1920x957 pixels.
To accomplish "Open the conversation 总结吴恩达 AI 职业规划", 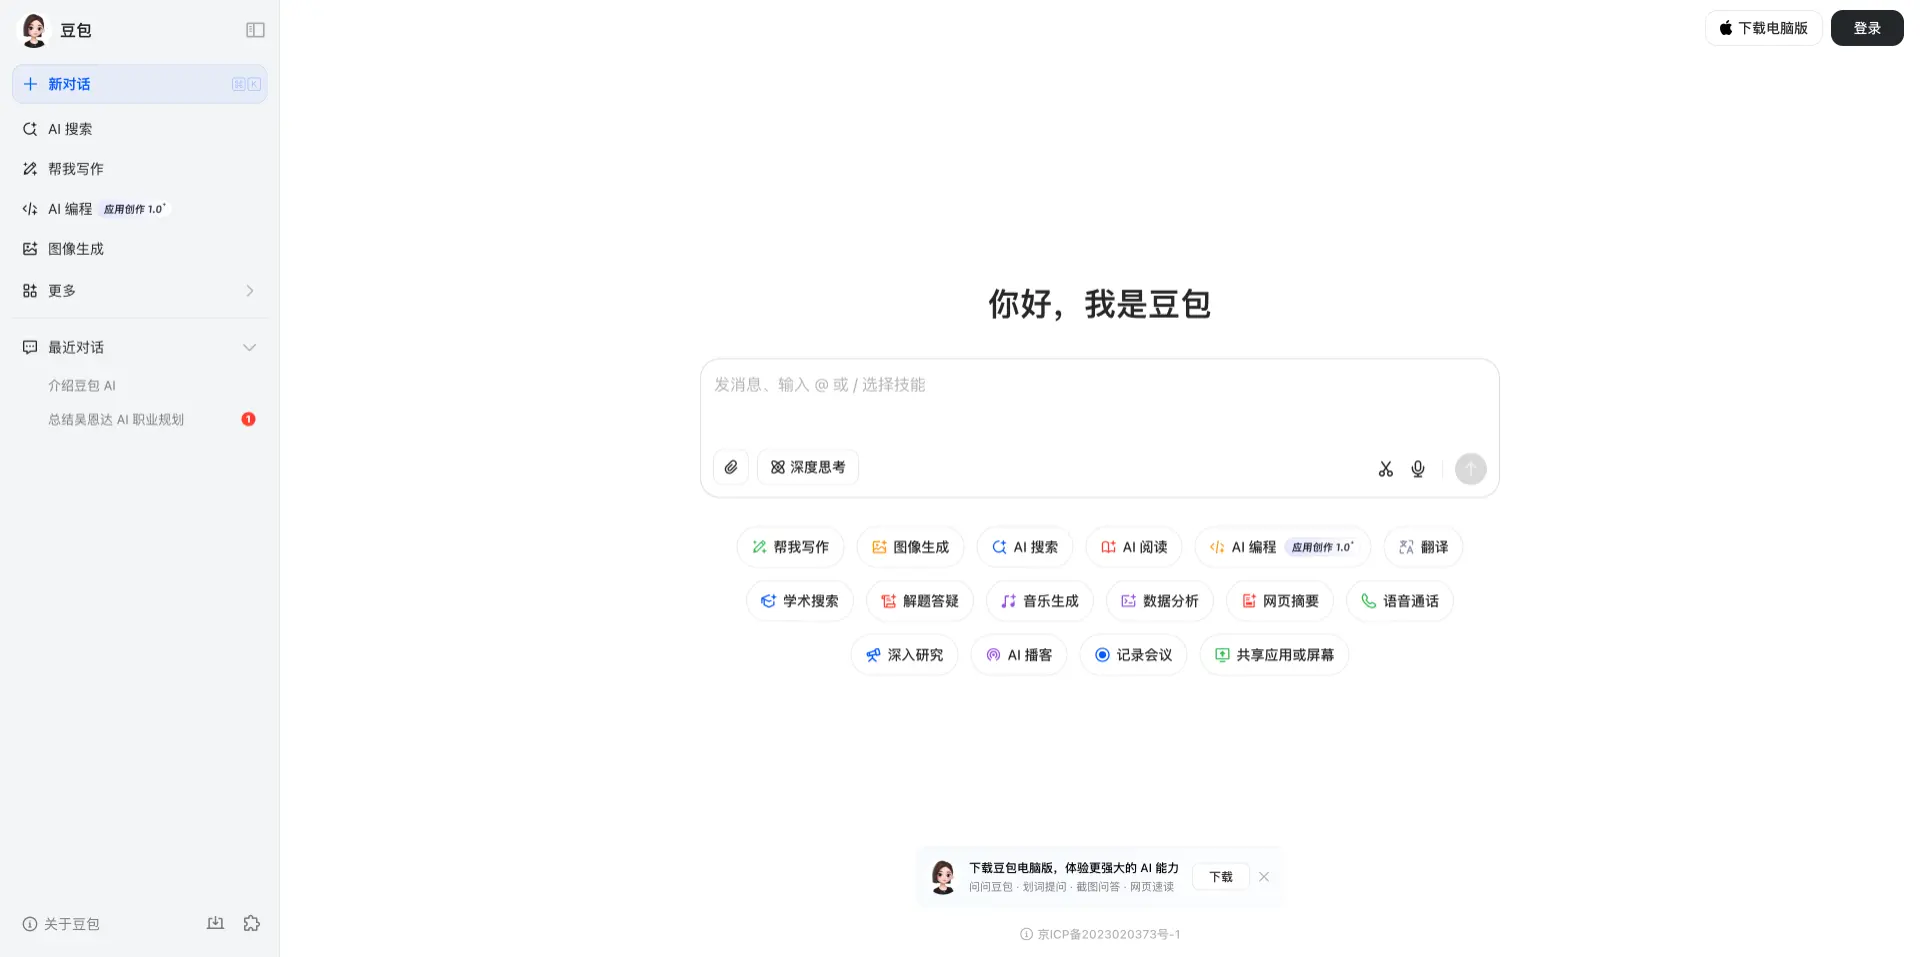I will pos(116,419).
